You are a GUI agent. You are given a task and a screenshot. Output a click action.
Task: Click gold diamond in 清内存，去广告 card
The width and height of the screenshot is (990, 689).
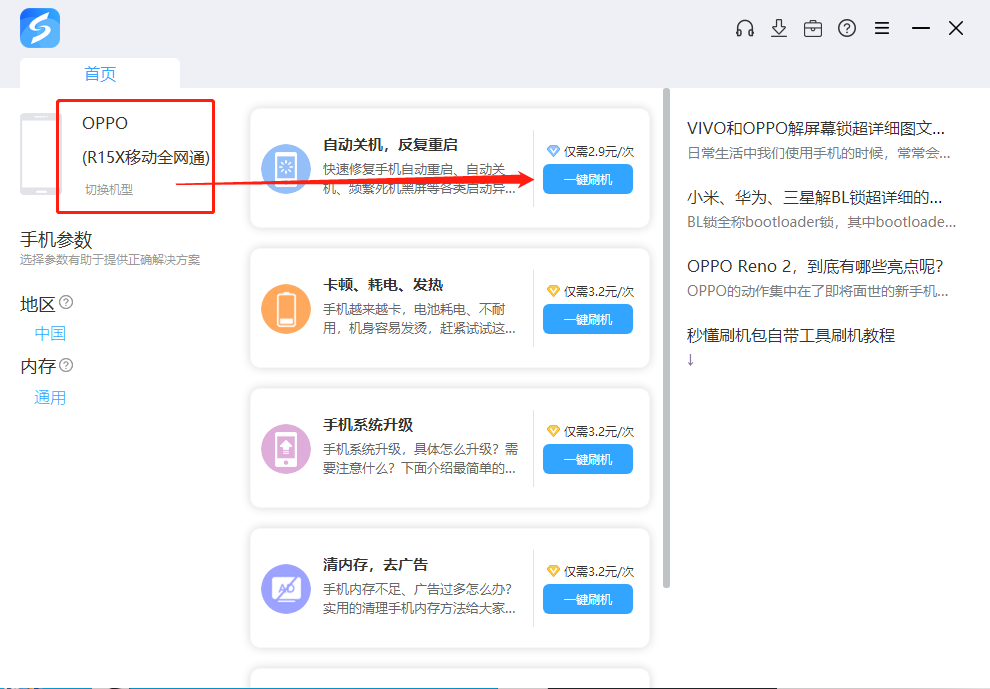[x=553, y=571]
